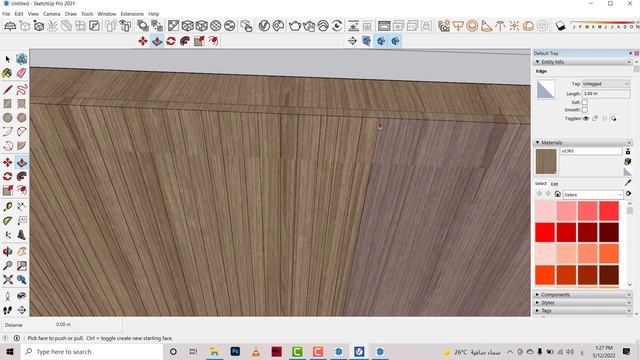
Task: Choose the Protractor tool
Action: coord(7,221)
